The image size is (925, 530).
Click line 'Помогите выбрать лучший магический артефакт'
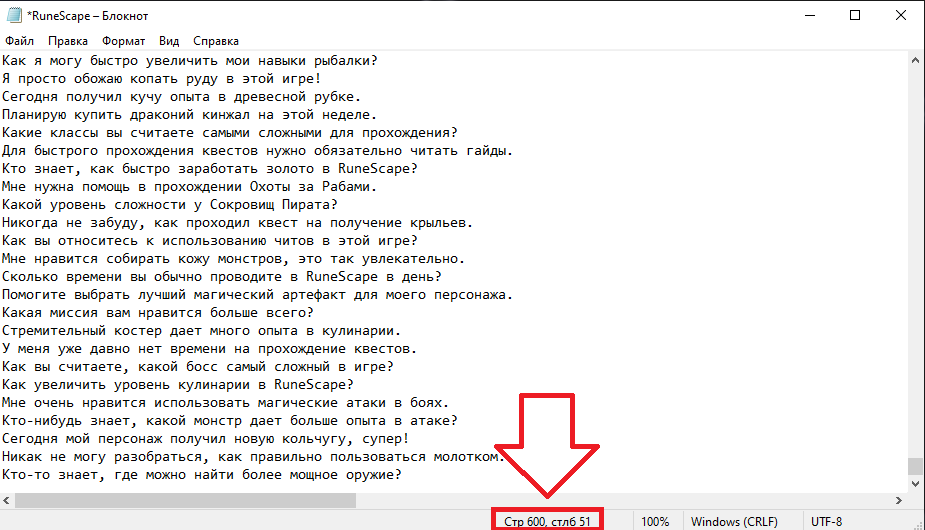258,295
